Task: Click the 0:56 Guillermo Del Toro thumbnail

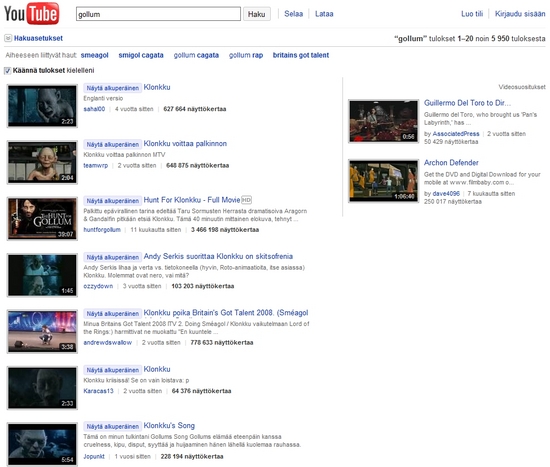Action: tap(383, 121)
